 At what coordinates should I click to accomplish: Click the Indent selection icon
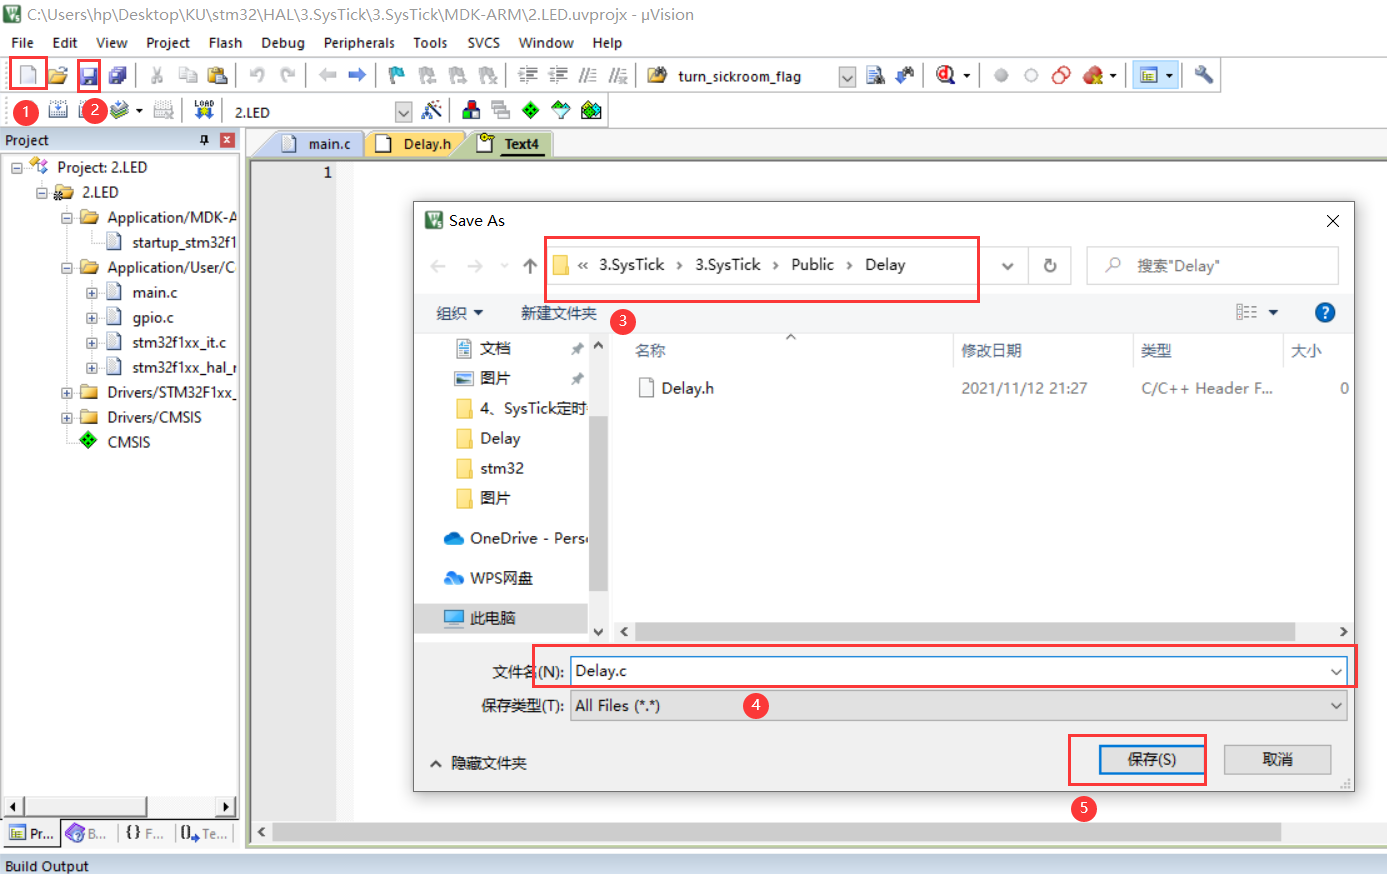[527, 75]
